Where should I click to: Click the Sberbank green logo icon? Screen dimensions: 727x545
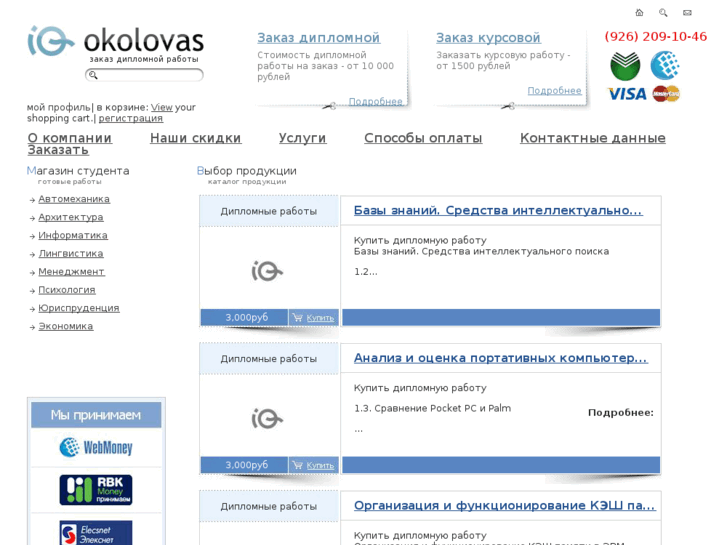pos(625,66)
